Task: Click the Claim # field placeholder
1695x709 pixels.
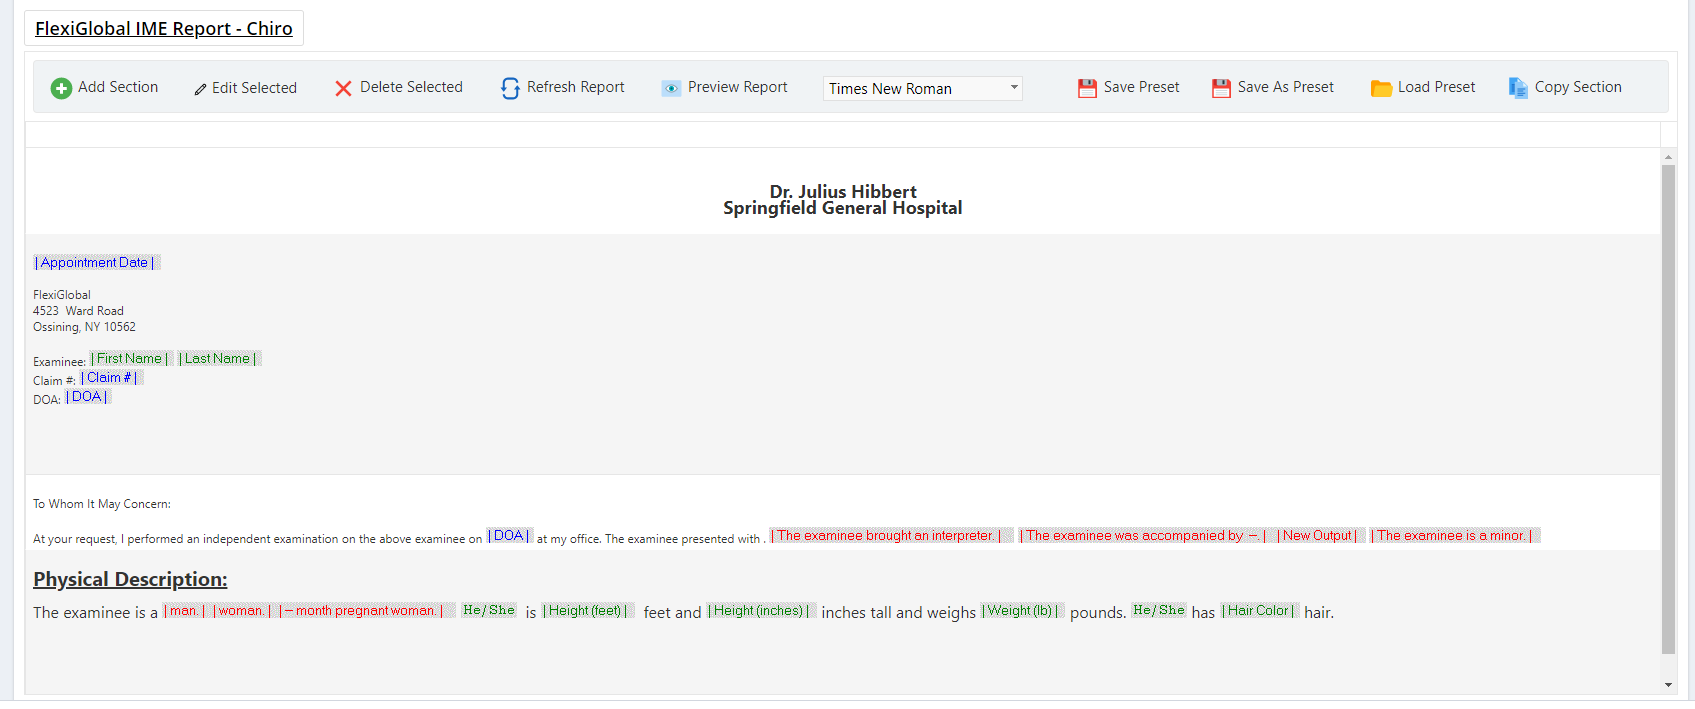Action: pyautogui.click(x=110, y=378)
